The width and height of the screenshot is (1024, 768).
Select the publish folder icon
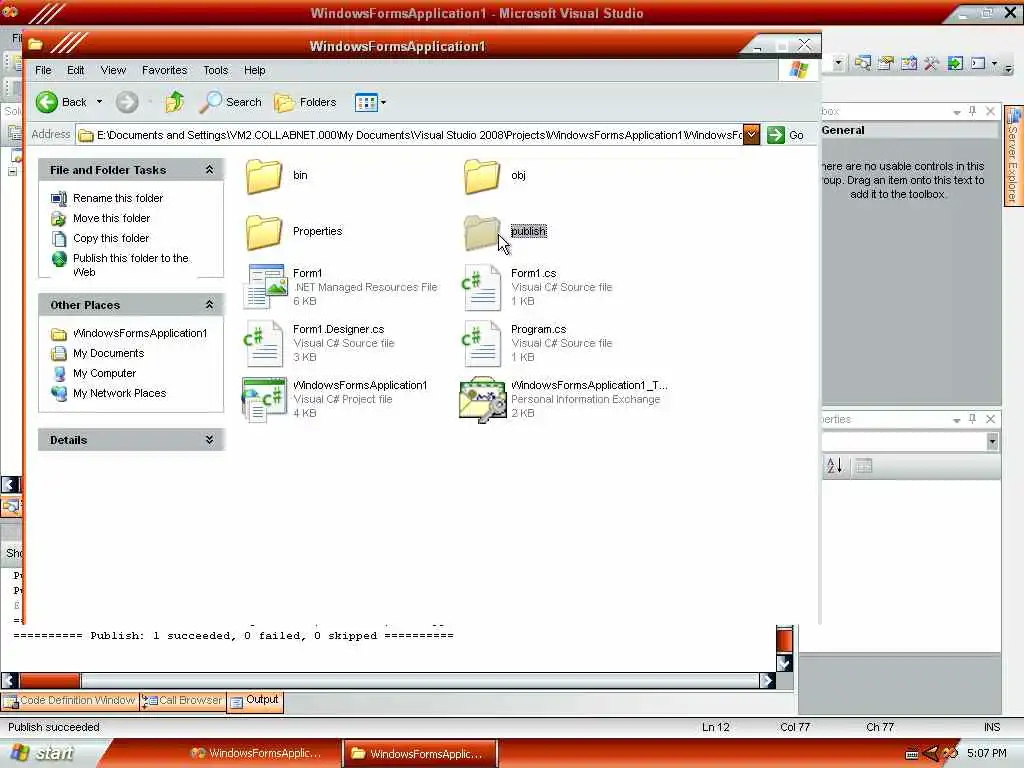pos(482,232)
